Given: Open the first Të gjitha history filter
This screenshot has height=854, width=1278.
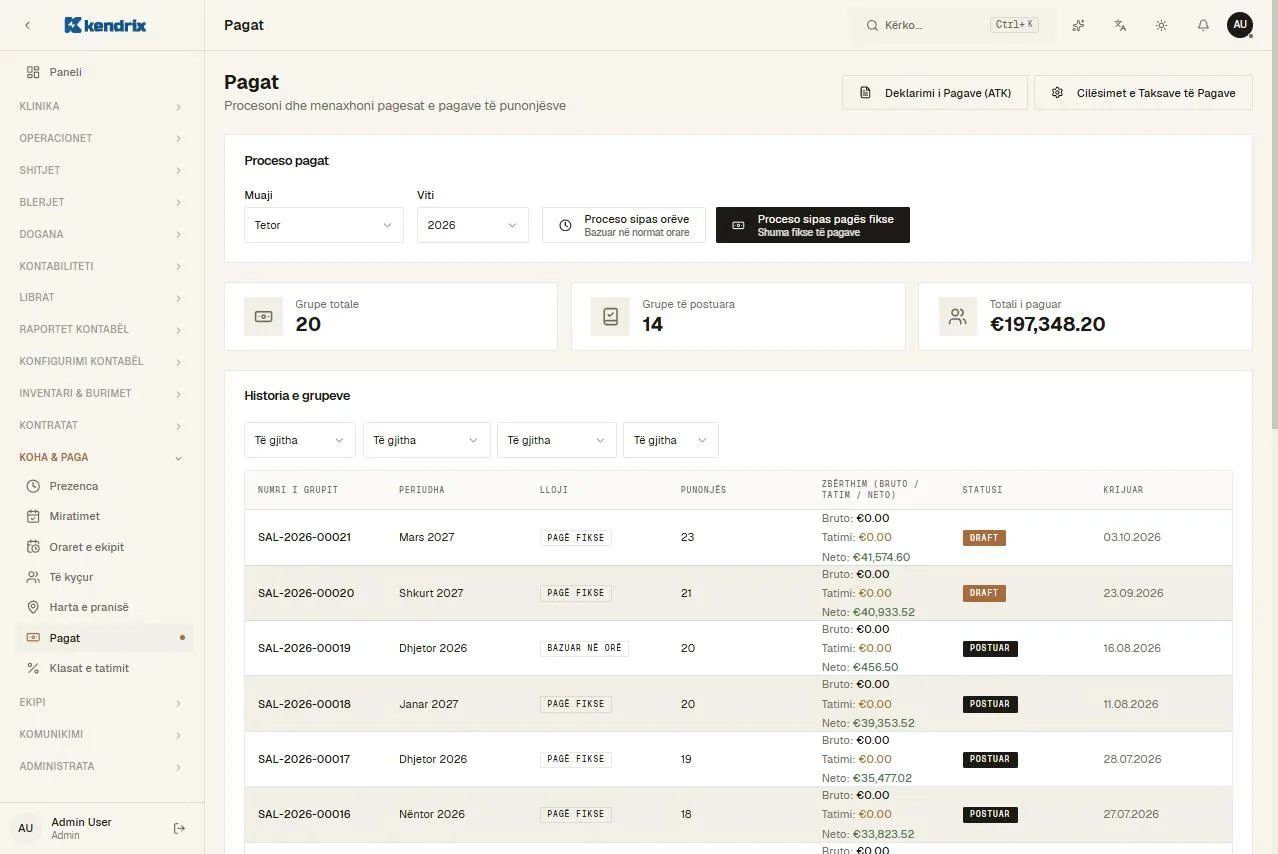Looking at the screenshot, I should pyautogui.click(x=300, y=440).
